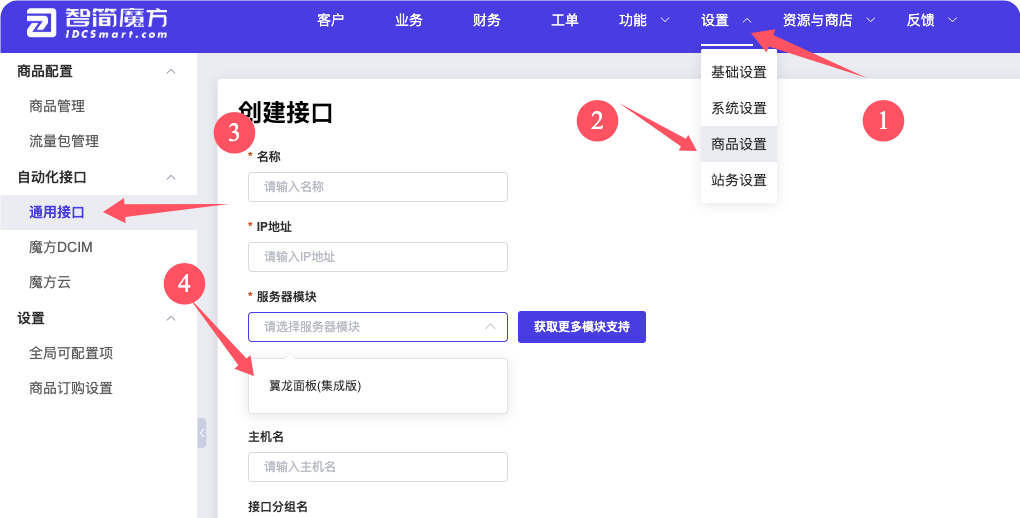The width and height of the screenshot is (1020, 518).
Task: Open the 反馈 top menu
Action: pos(931,20)
